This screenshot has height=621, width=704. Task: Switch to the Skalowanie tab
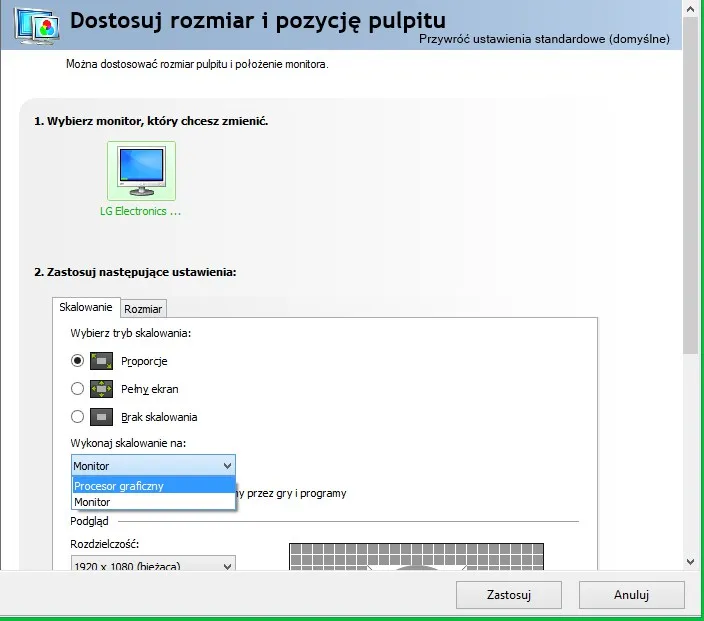pyautogui.click(x=86, y=307)
